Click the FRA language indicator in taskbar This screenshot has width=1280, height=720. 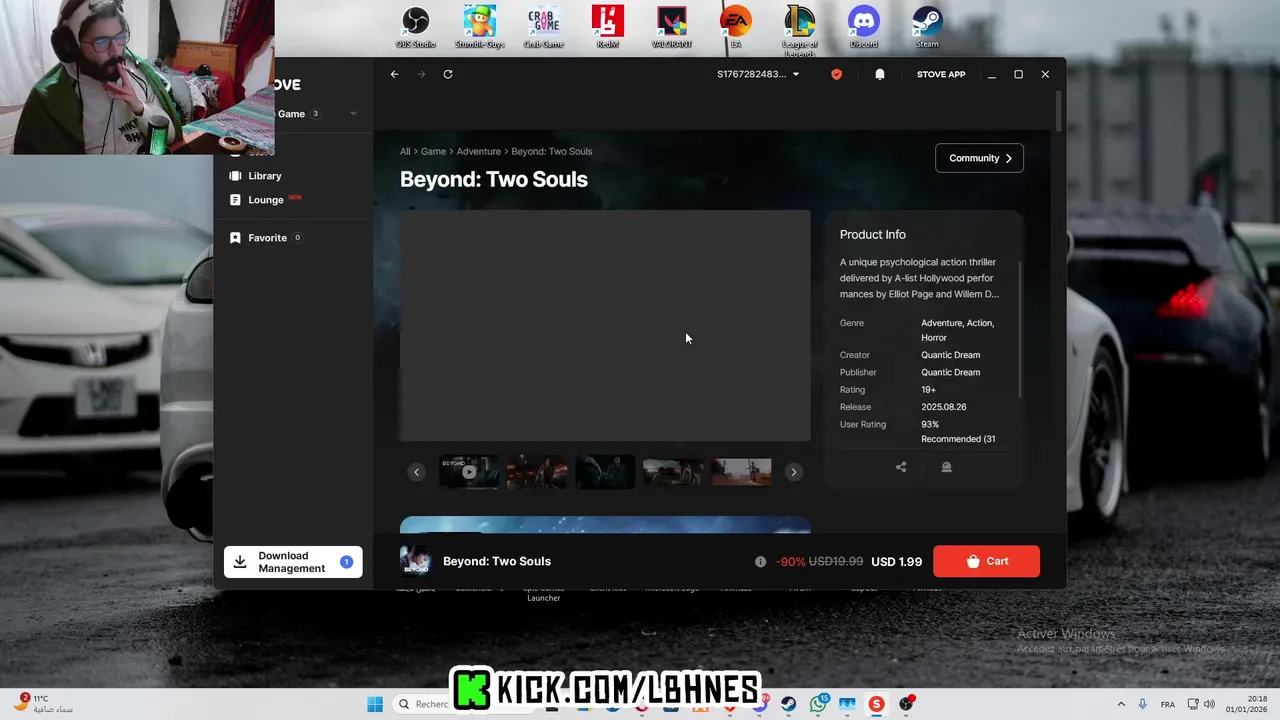point(1167,704)
